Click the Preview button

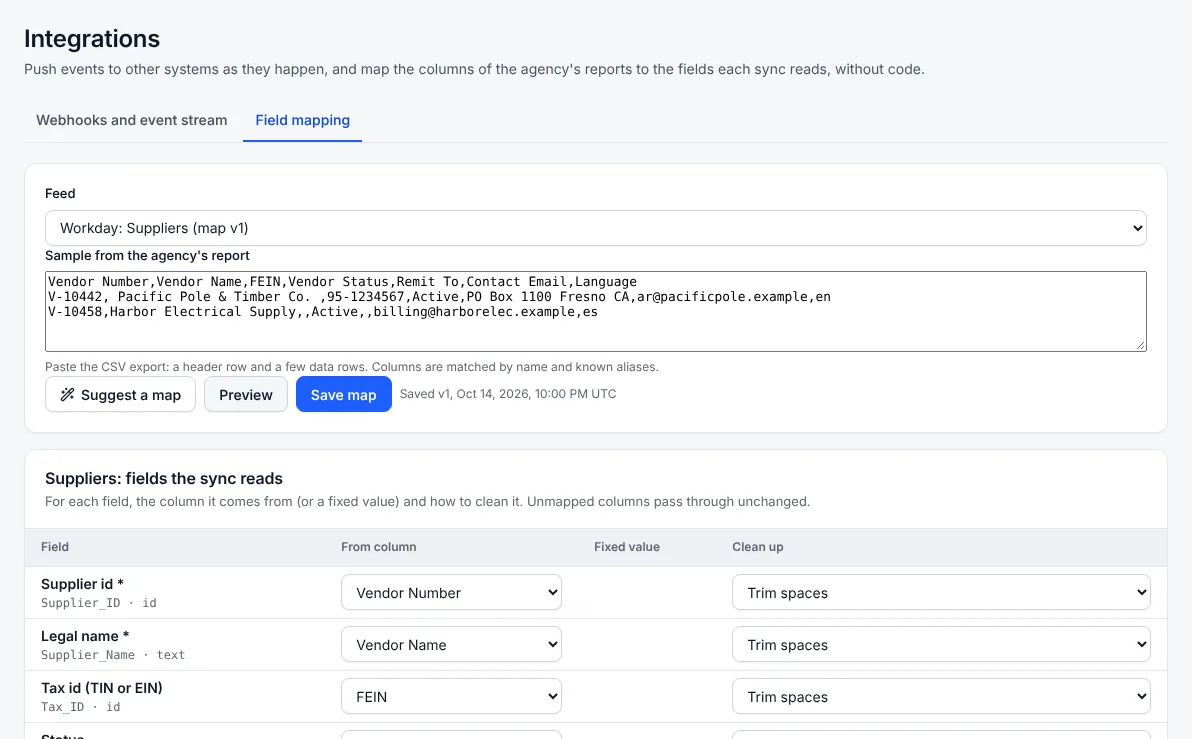pos(246,395)
